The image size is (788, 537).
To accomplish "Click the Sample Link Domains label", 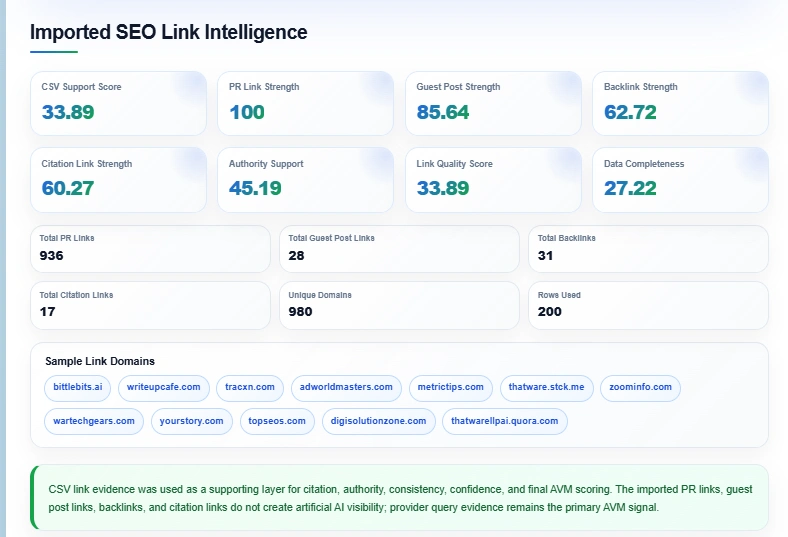I will 100,361.
